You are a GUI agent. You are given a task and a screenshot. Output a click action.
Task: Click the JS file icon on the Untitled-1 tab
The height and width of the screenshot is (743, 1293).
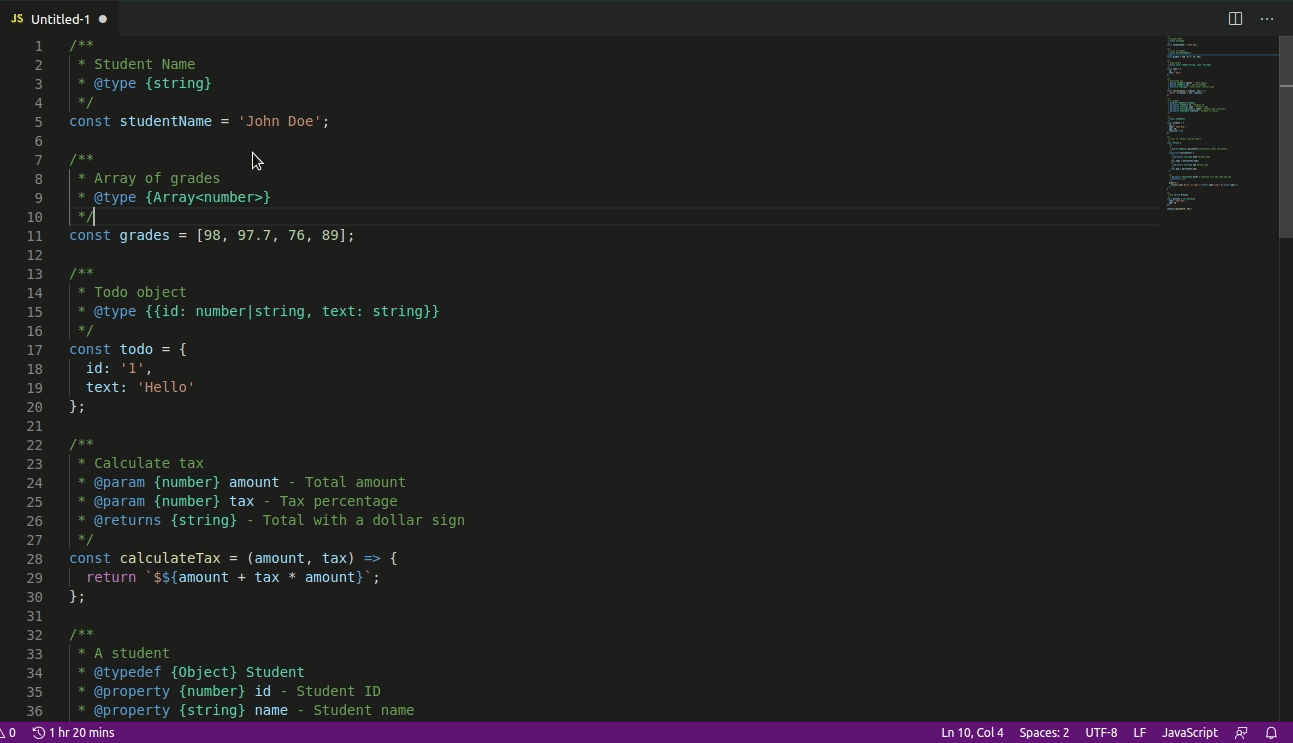point(17,19)
